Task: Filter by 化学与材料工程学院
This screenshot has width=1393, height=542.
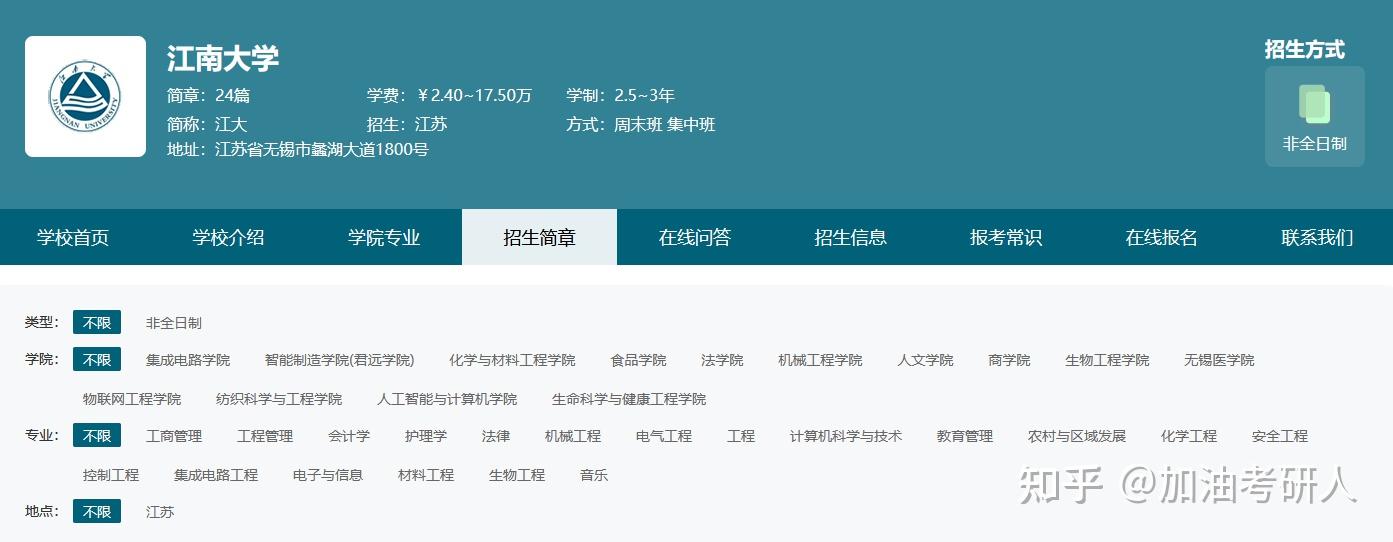Action: [512, 360]
